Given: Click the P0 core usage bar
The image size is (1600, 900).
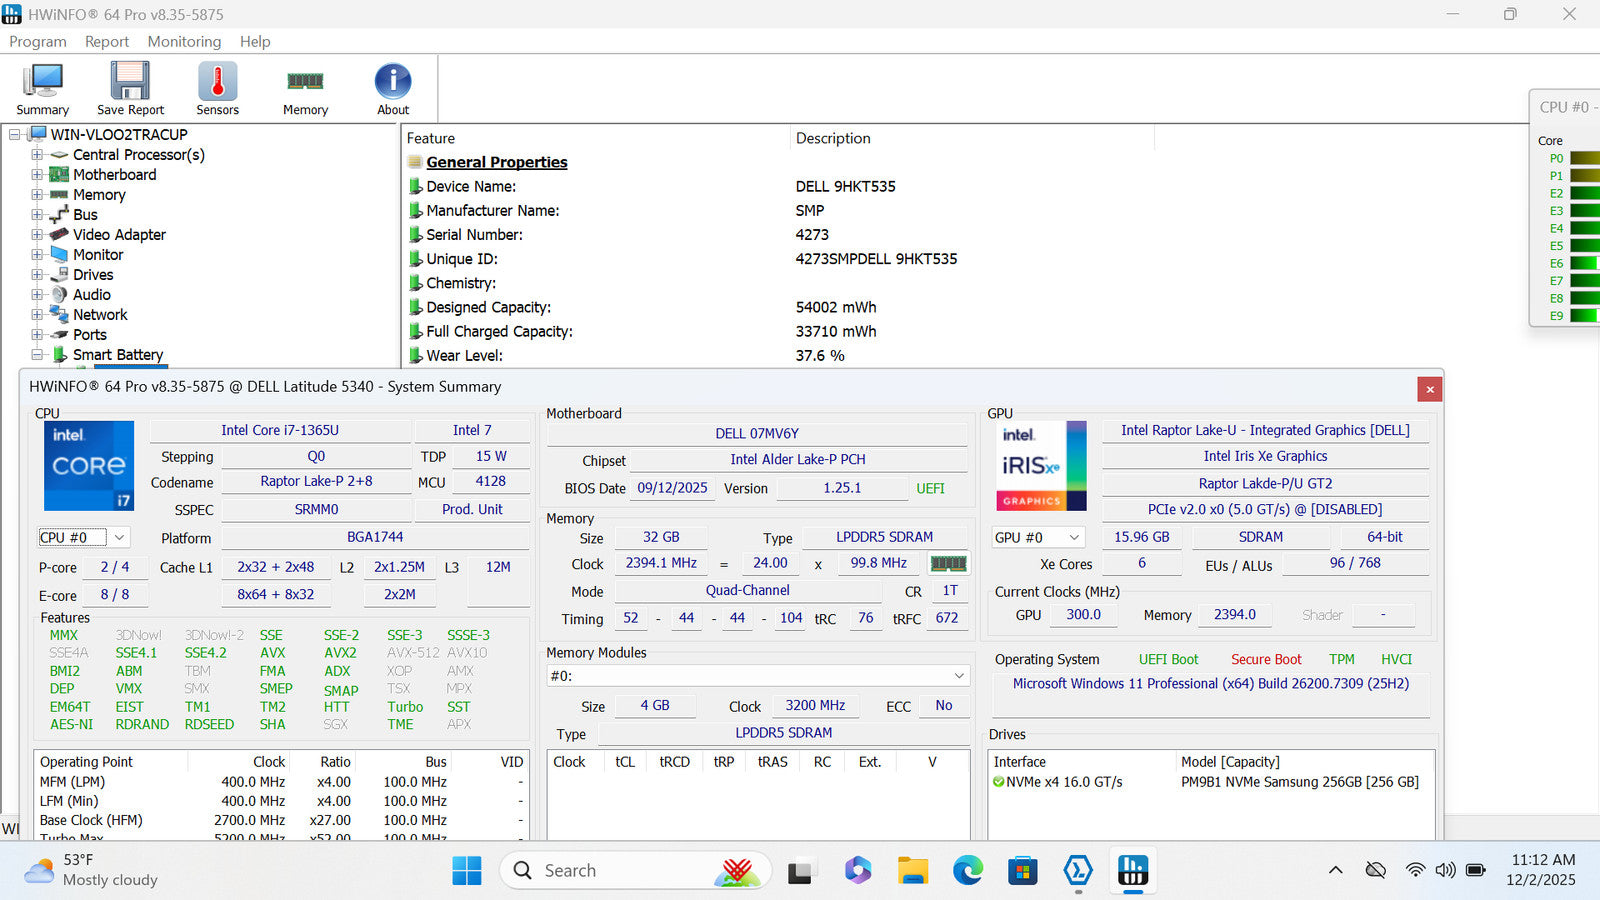Looking at the screenshot, I should click(1584, 158).
